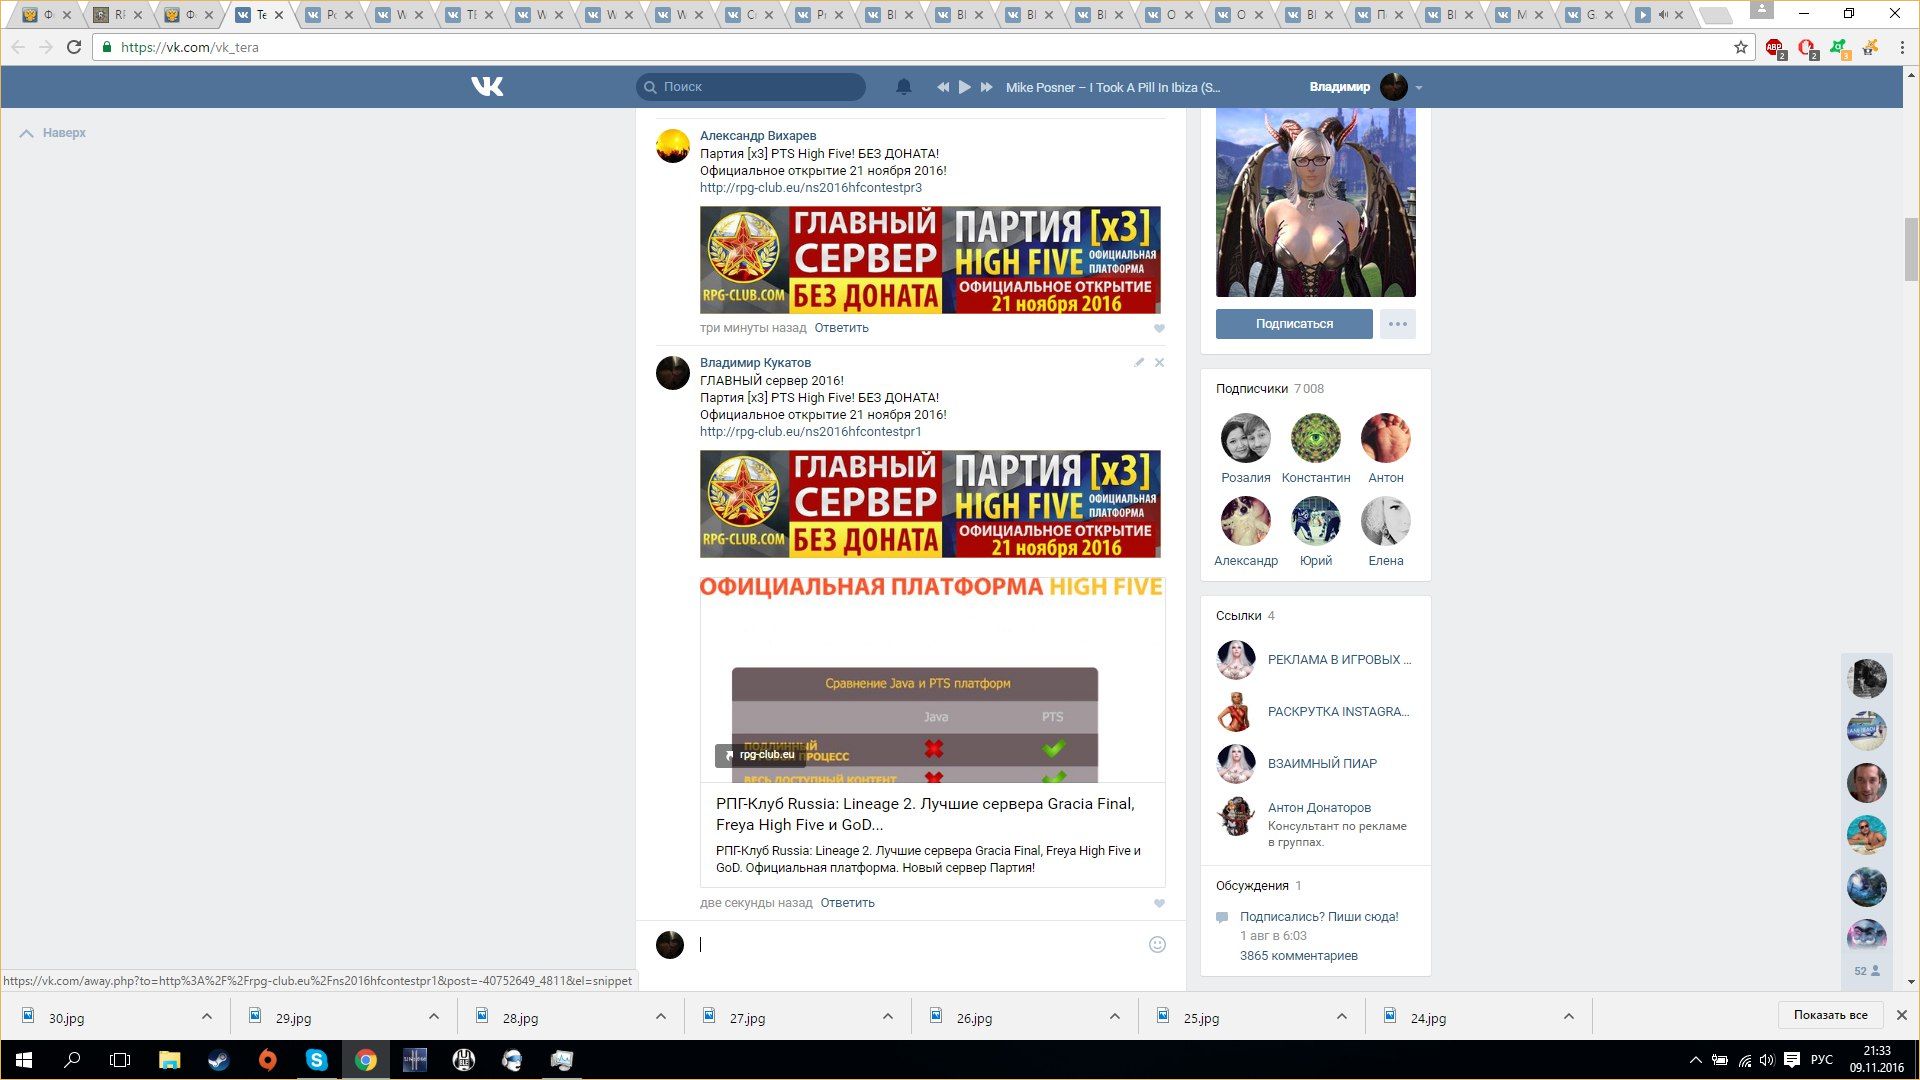Click the Подписаться button
1920x1080 pixels.
coord(1294,324)
